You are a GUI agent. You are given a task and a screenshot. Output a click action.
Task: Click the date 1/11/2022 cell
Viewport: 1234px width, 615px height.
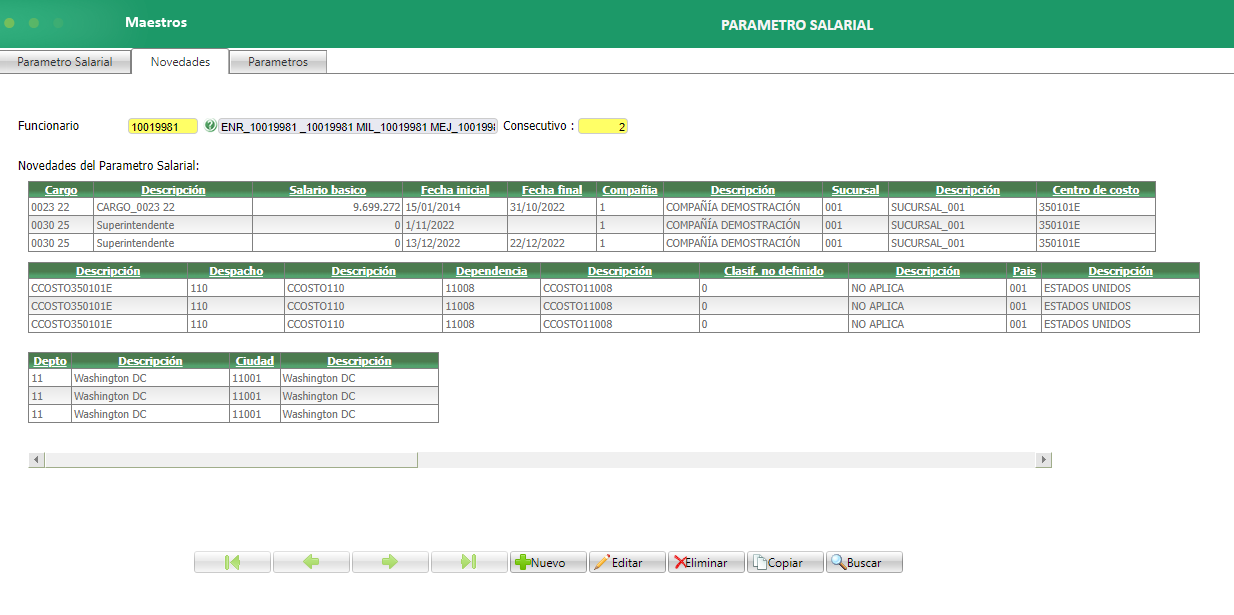pos(455,225)
